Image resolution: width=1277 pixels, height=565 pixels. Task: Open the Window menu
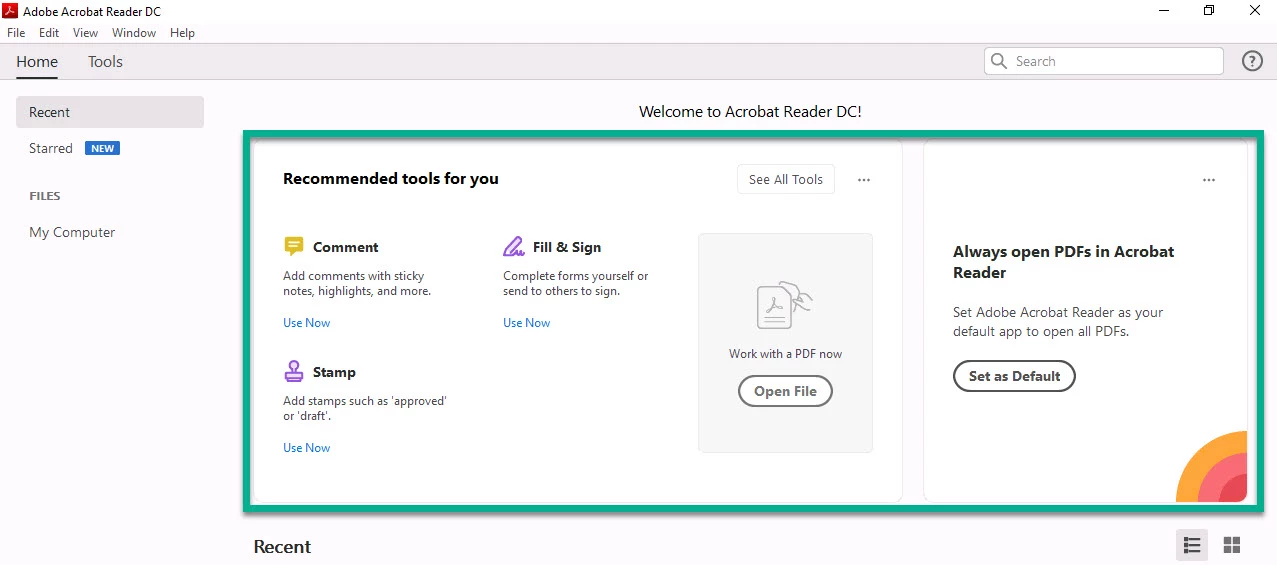[134, 33]
